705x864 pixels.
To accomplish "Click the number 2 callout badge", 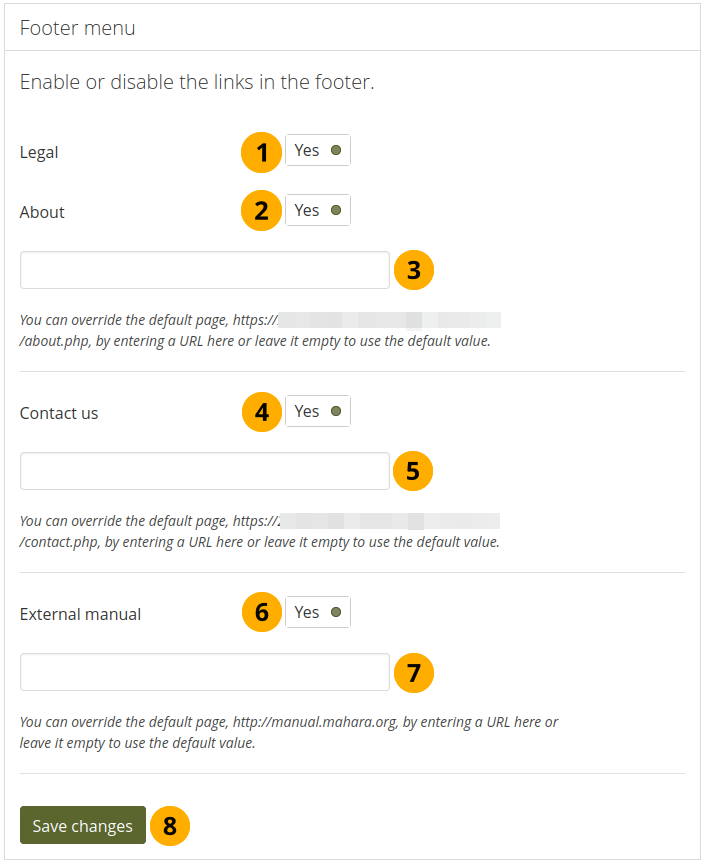I will (262, 212).
